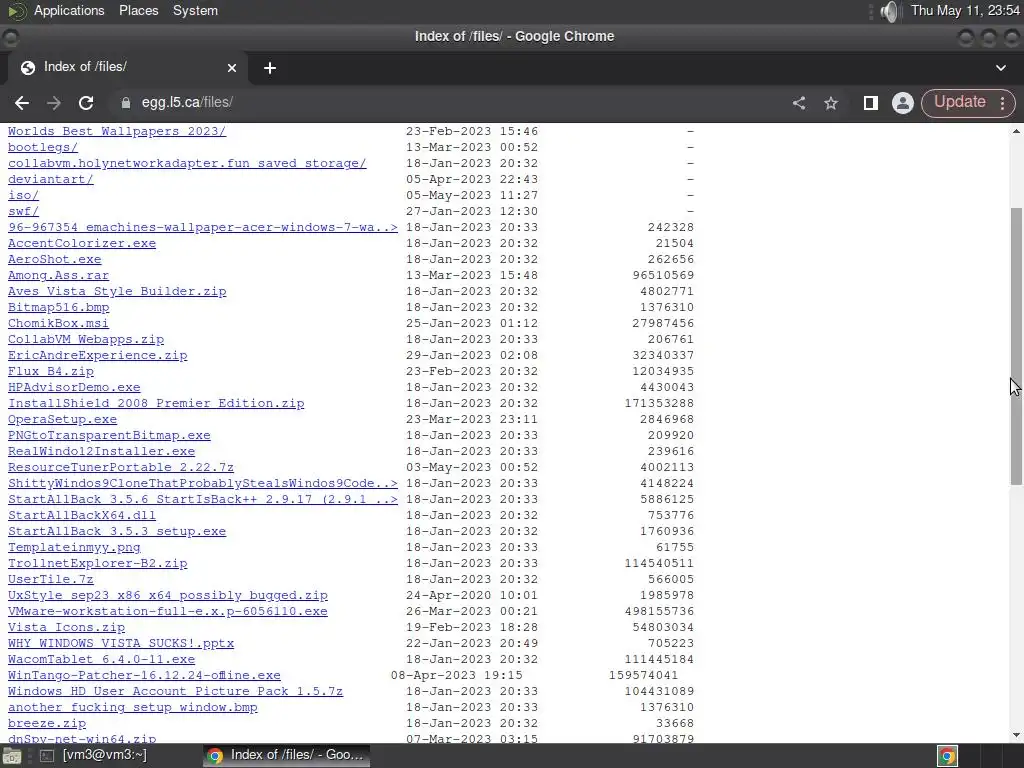Download AccentColorizer.exe
The image size is (1024, 768).
coord(82,244)
